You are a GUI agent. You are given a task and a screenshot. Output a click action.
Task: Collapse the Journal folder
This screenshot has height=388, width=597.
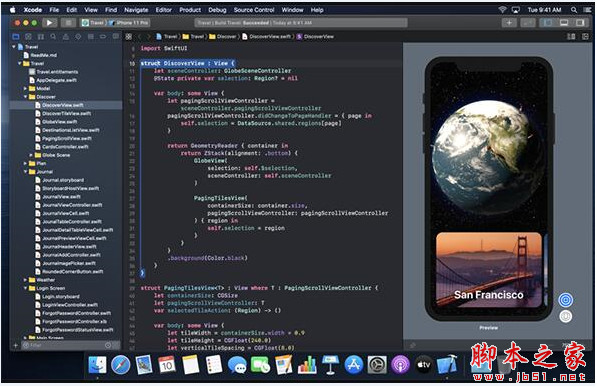click(25, 172)
